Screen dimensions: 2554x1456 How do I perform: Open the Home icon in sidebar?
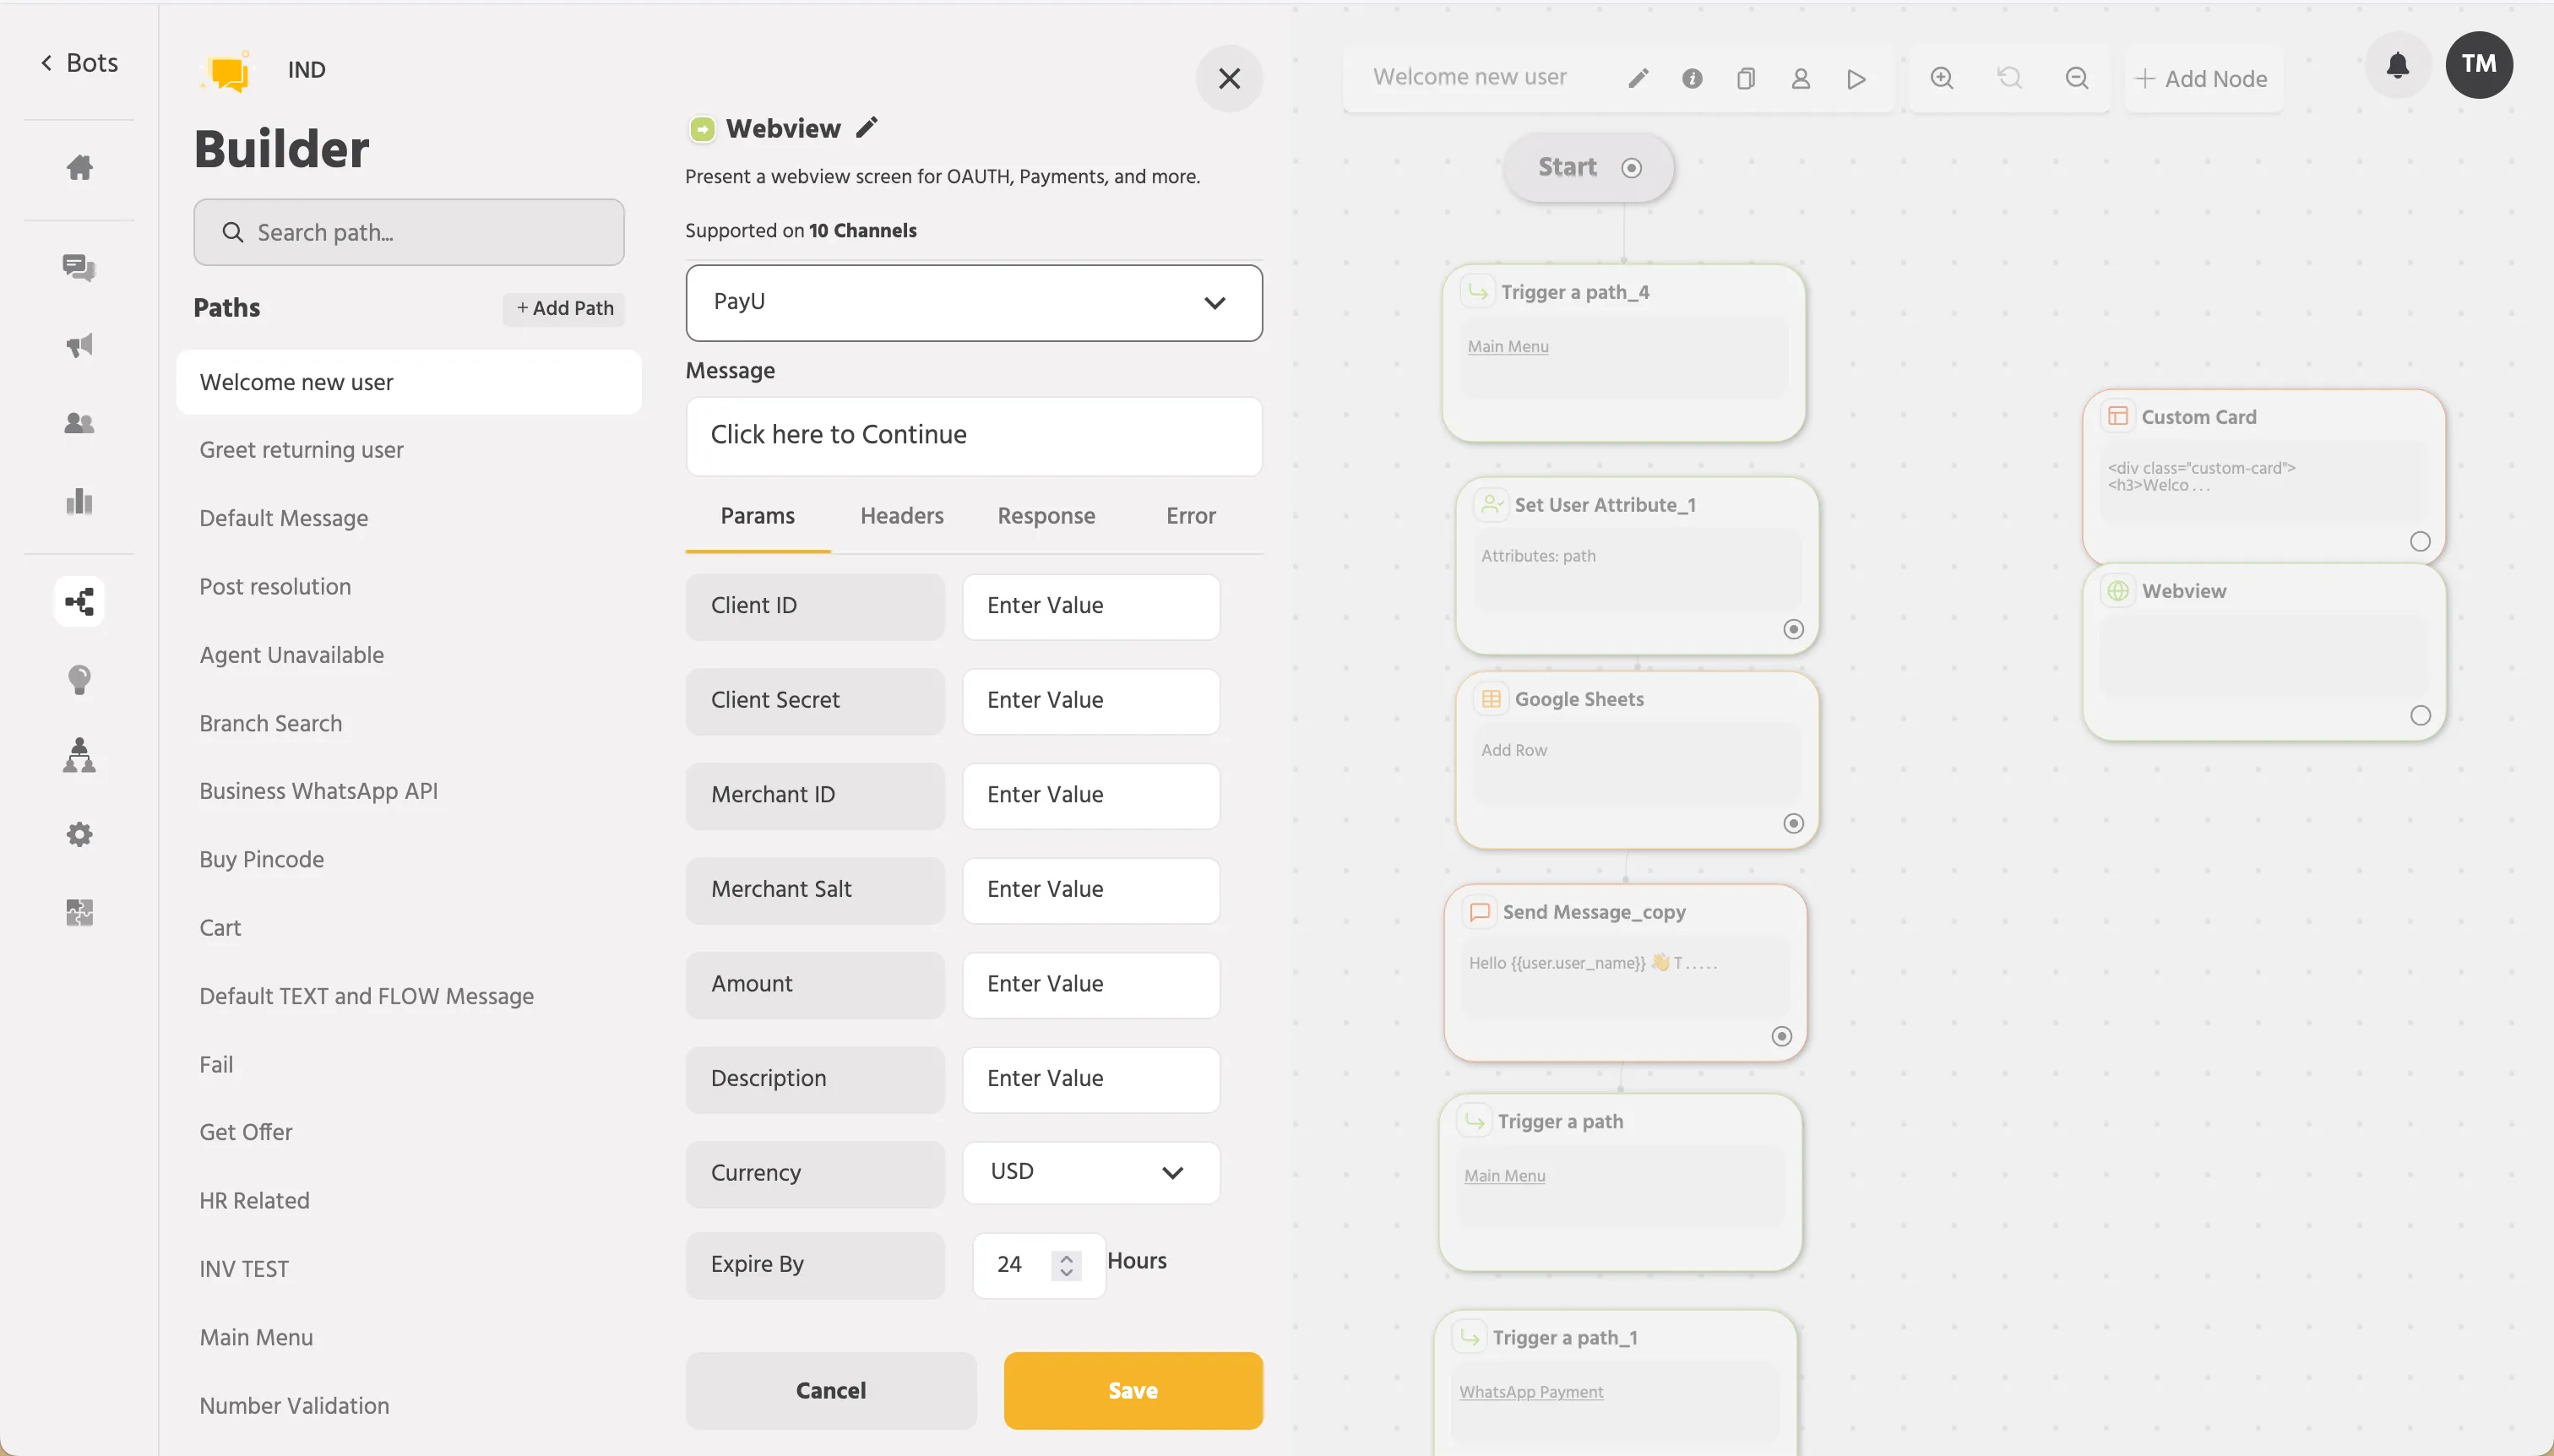click(79, 167)
